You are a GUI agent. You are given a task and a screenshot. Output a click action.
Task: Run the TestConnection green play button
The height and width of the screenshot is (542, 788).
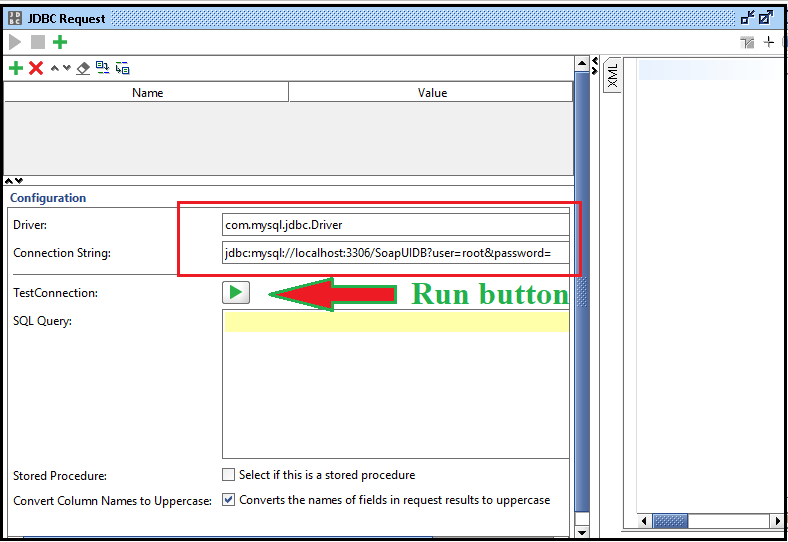(x=236, y=293)
